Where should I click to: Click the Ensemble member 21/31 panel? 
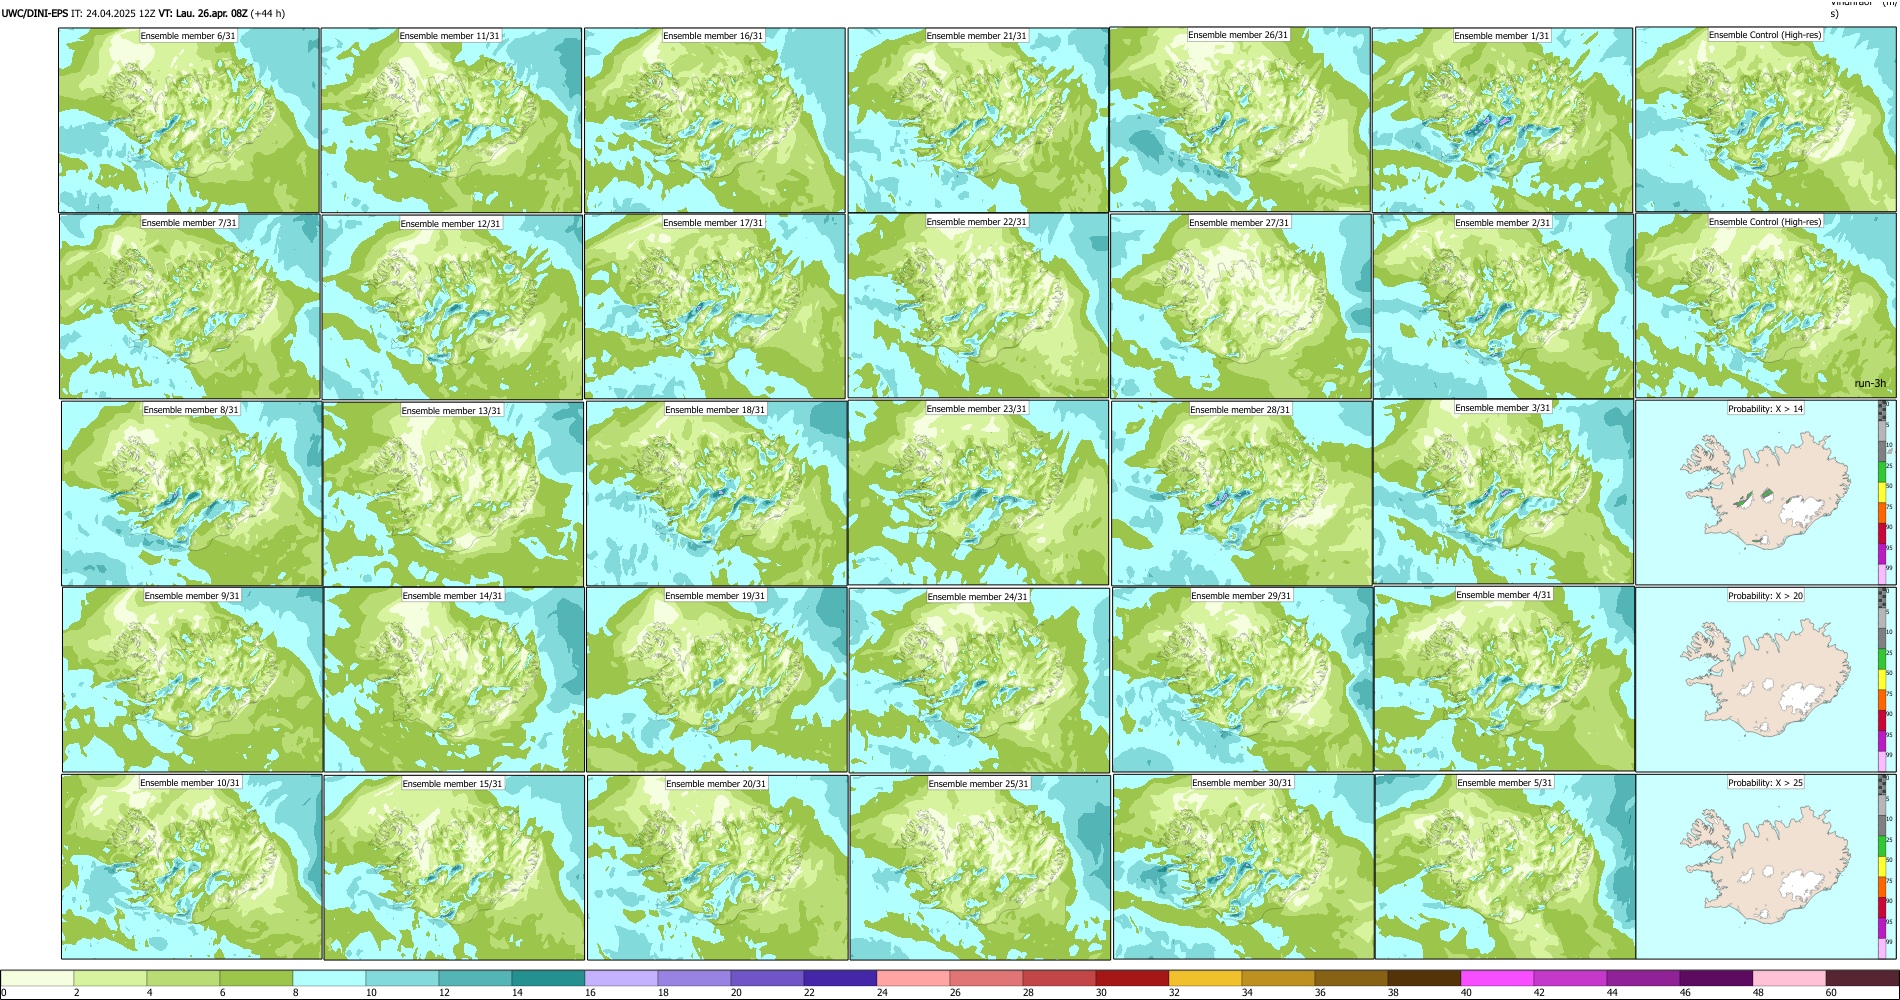click(978, 120)
